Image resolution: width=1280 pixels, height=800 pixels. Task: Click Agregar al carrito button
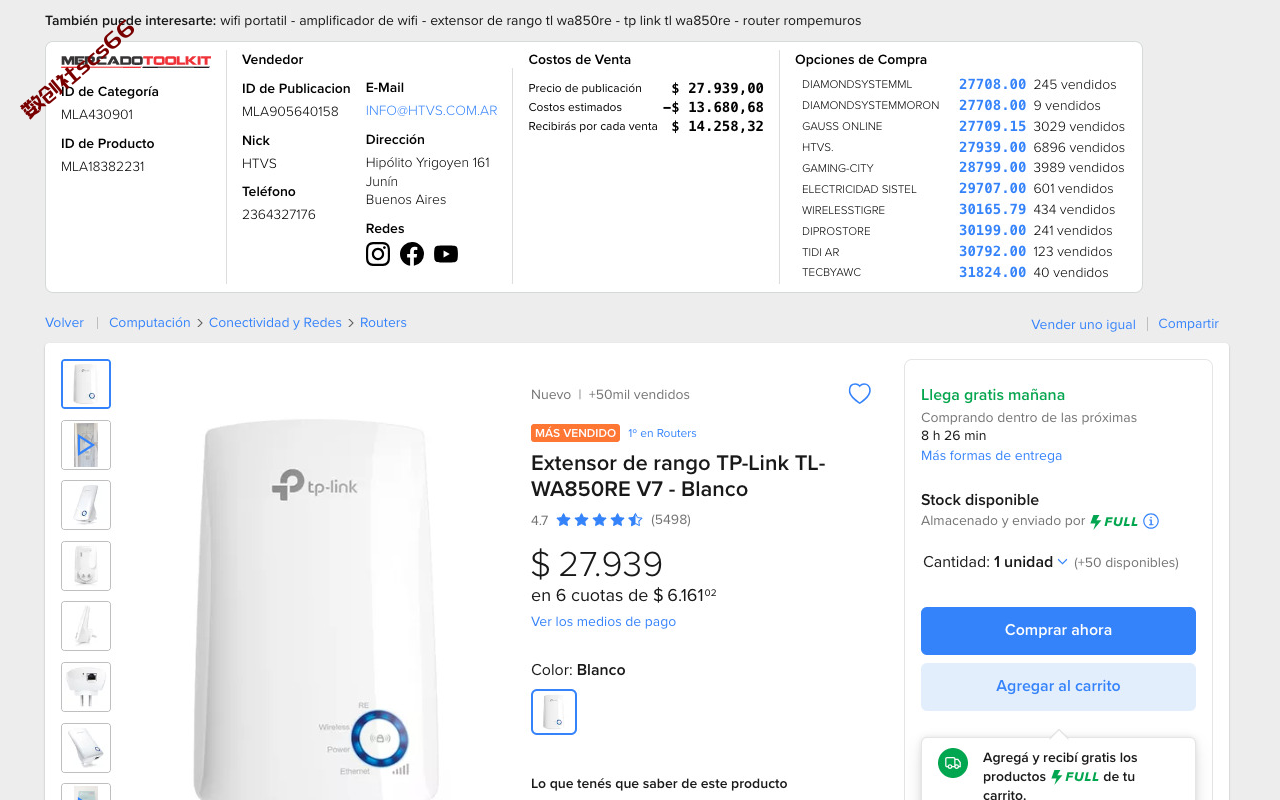[x=1058, y=687]
